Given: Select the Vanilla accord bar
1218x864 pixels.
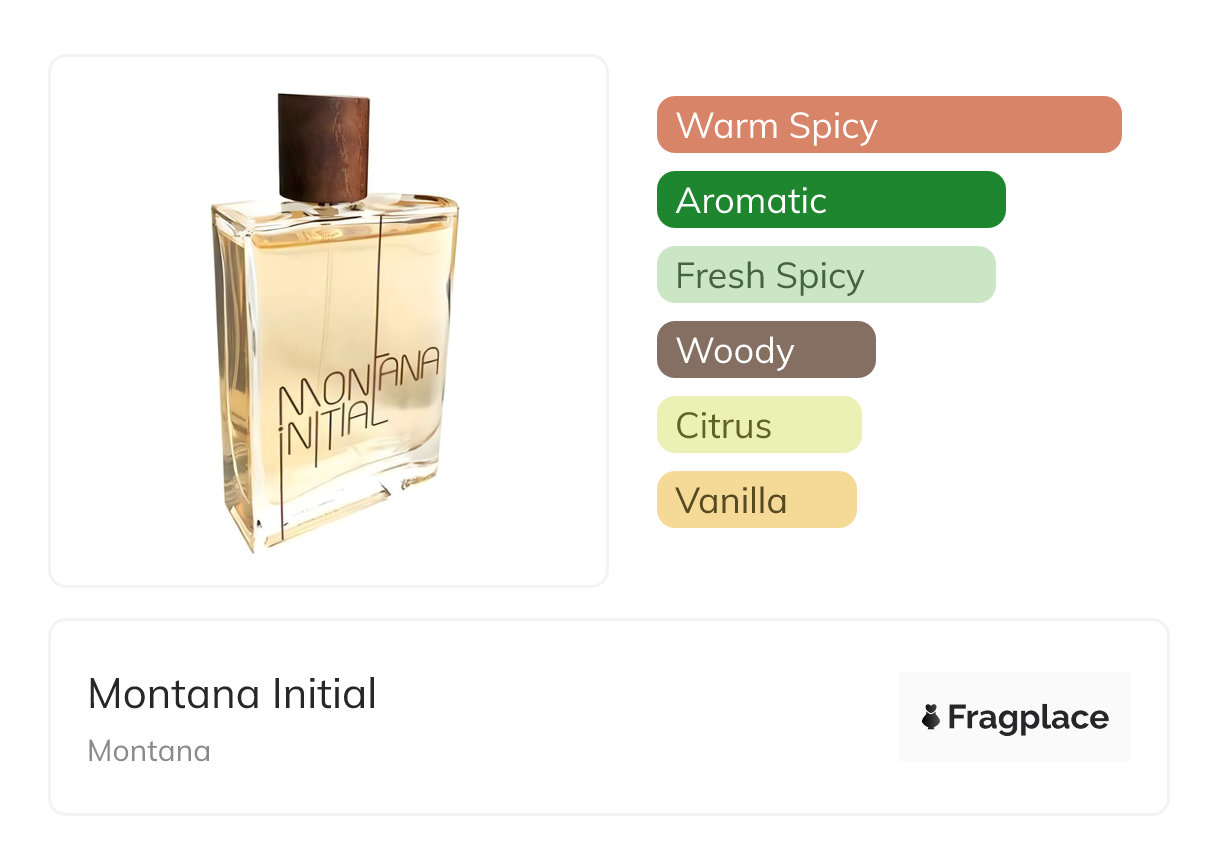Looking at the screenshot, I should (756, 500).
